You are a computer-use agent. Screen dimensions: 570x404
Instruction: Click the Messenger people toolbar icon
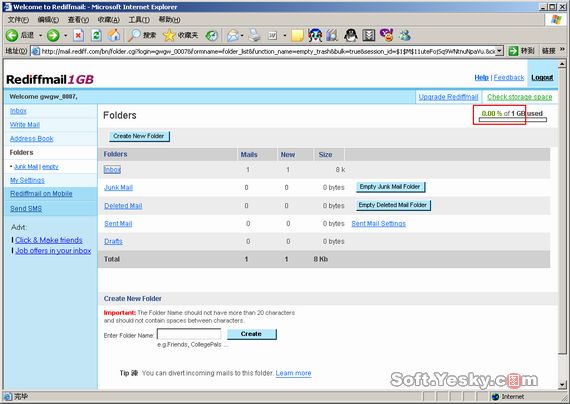coord(405,35)
